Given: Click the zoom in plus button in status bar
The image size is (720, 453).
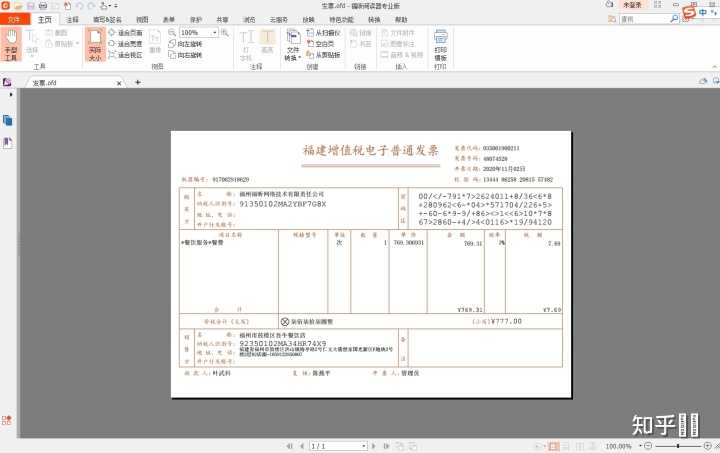Looking at the screenshot, I should [x=707, y=446].
